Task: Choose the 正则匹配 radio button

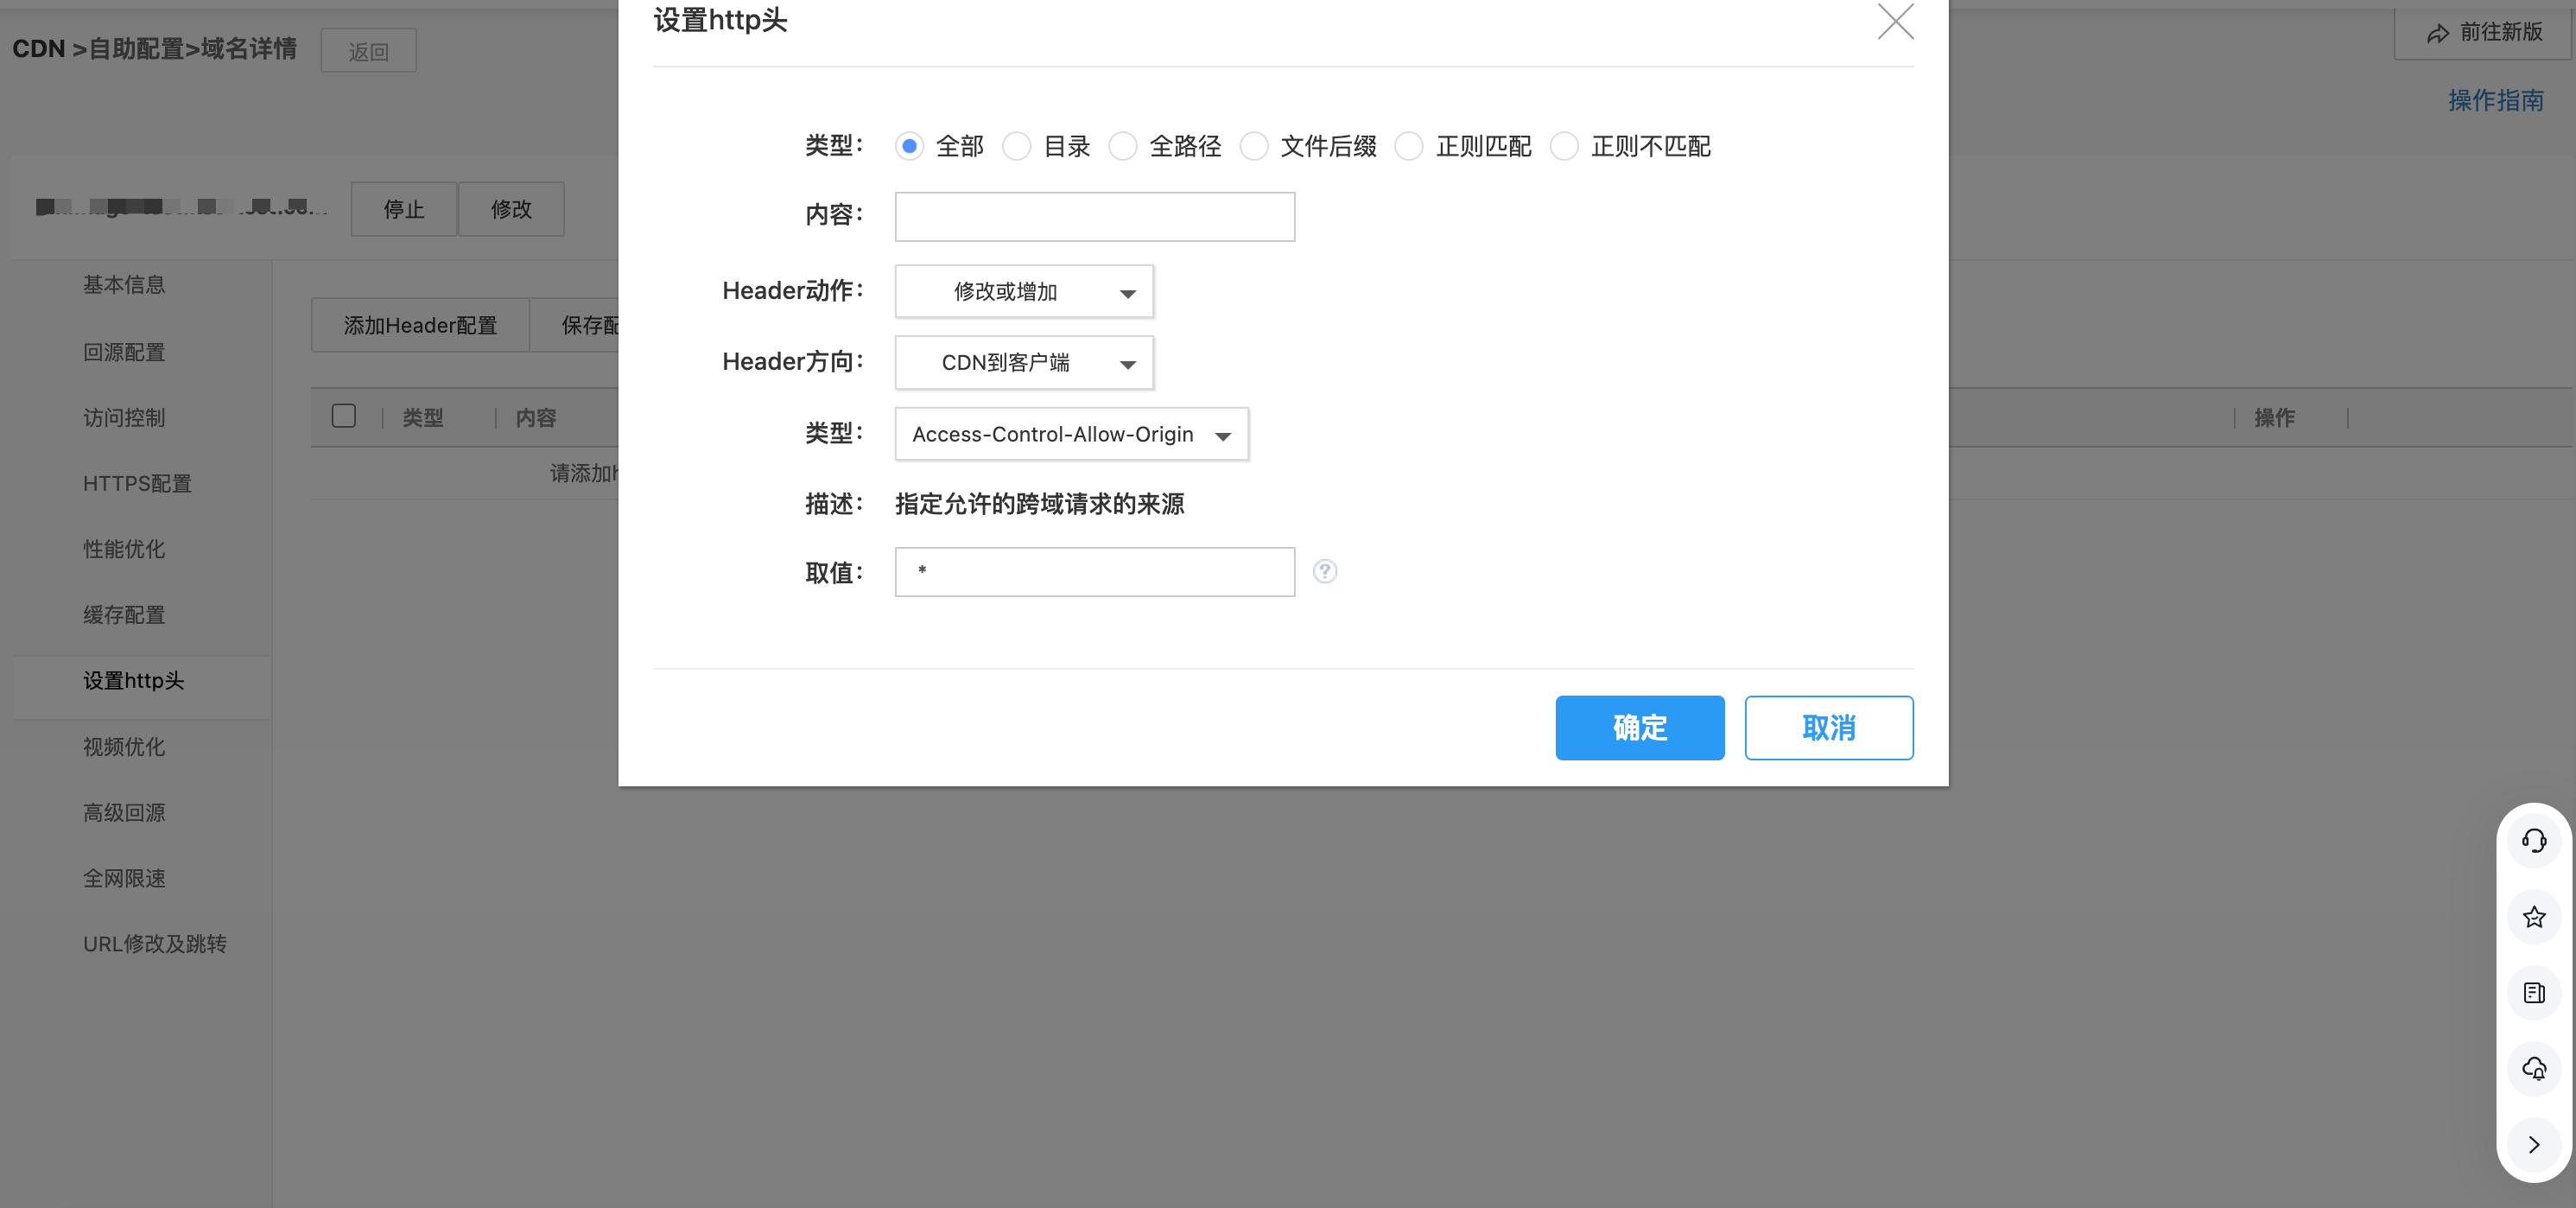Action: (x=1408, y=147)
